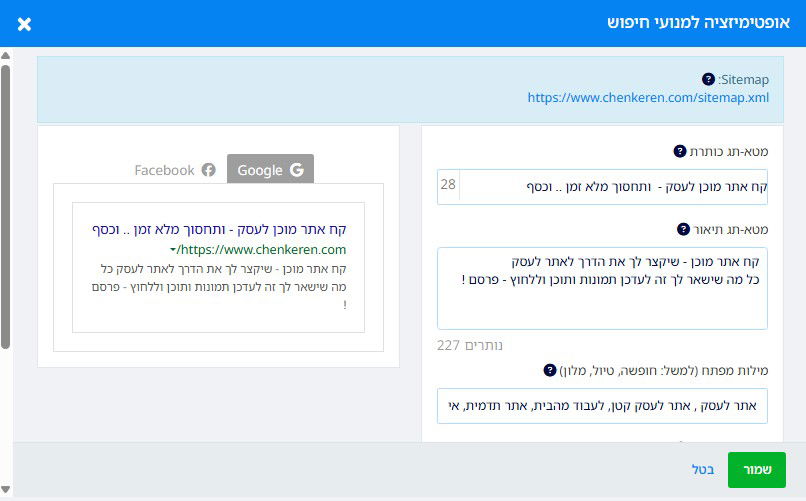Click the preview title link in Google snippet
The width and height of the screenshot is (806, 501).
pos(219,229)
